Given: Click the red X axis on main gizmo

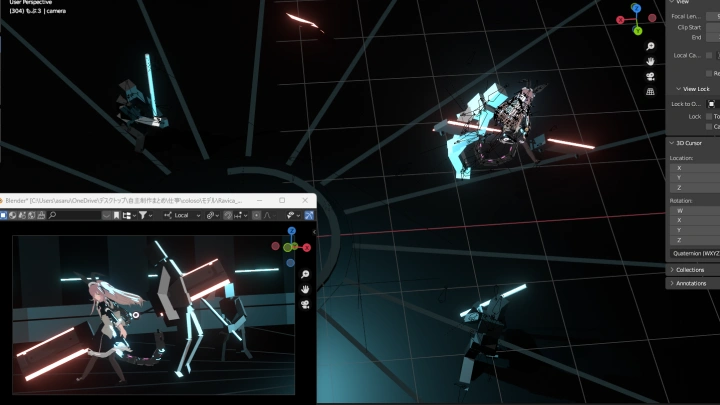Looking at the screenshot, I should (620, 20).
